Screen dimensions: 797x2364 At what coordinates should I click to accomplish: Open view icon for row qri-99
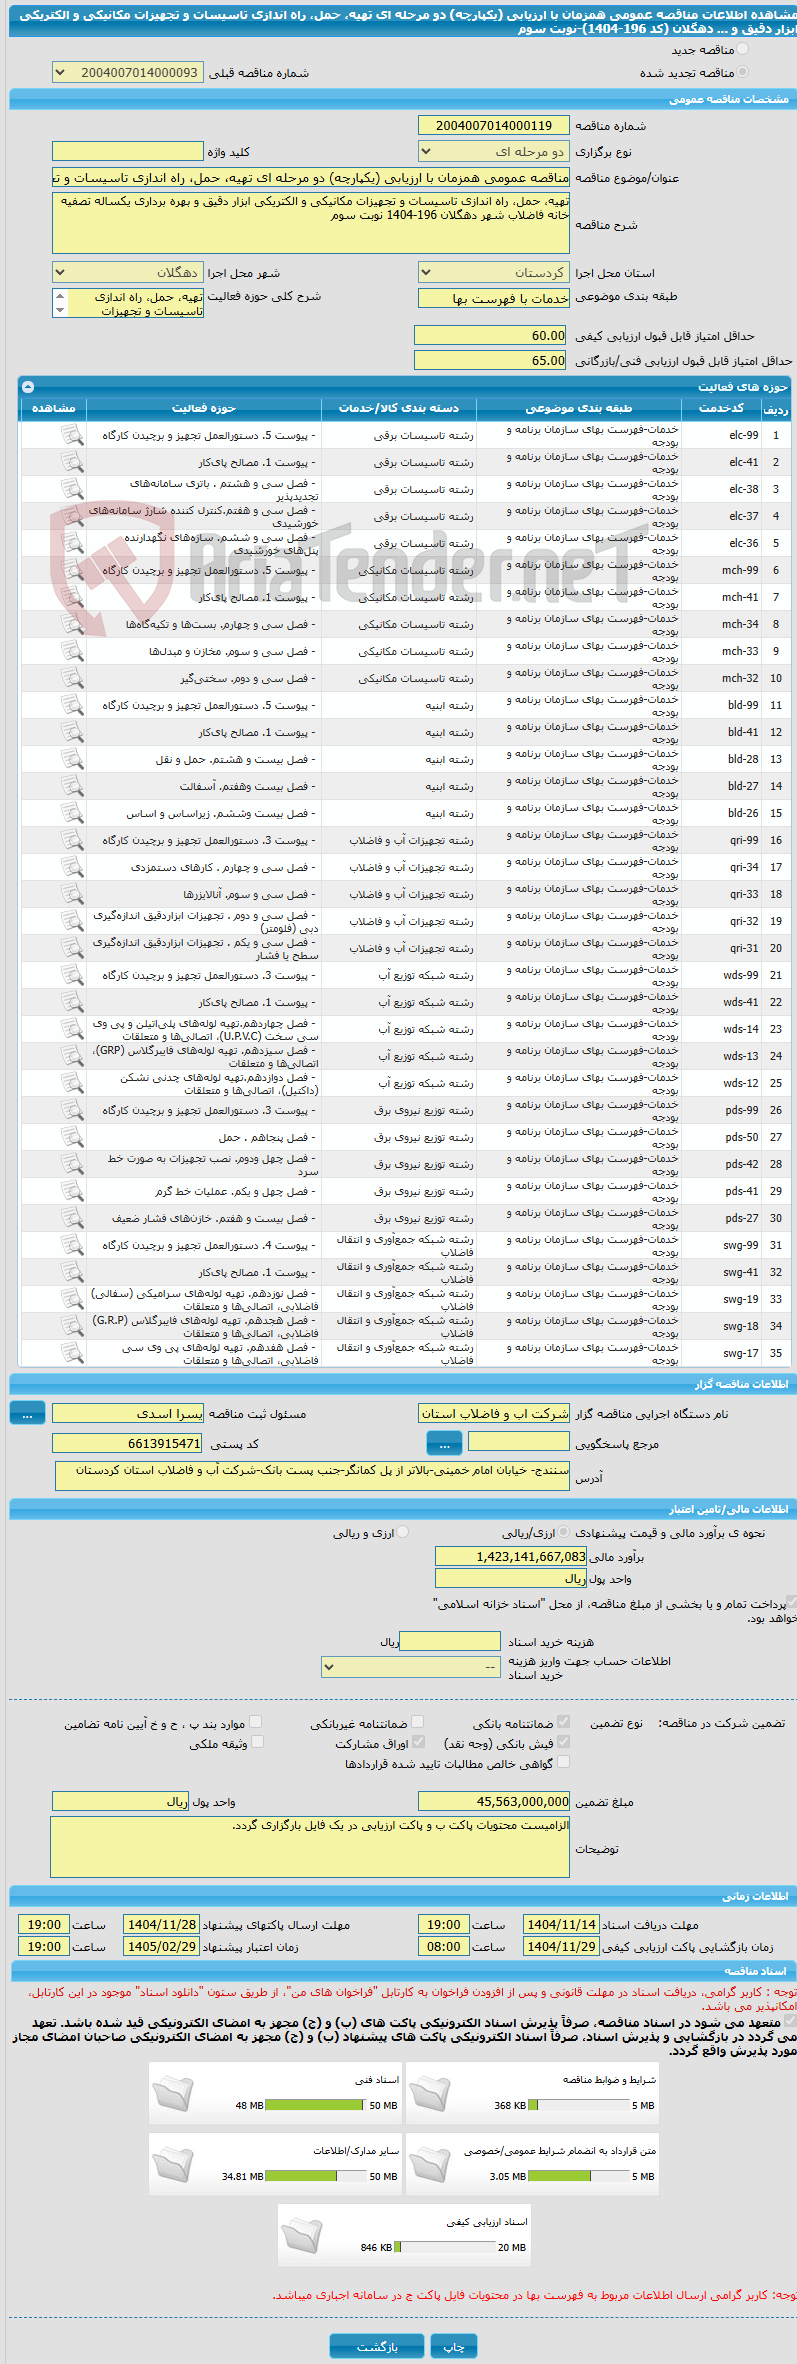click(x=72, y=840)
